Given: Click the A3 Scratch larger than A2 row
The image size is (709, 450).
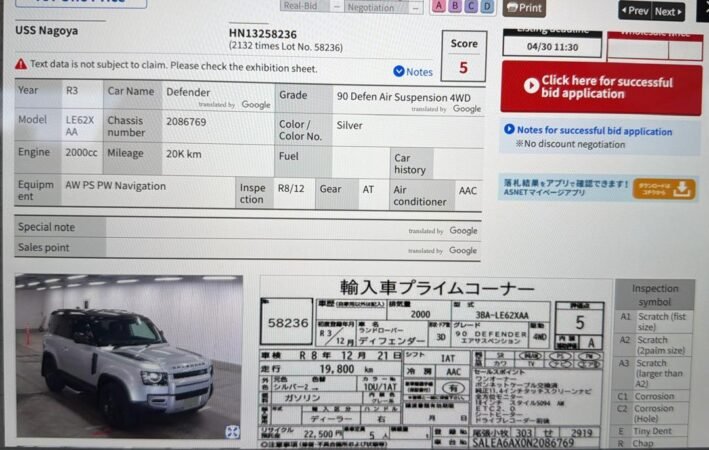Looking at the screenshot, I should [x=654, y=373].
